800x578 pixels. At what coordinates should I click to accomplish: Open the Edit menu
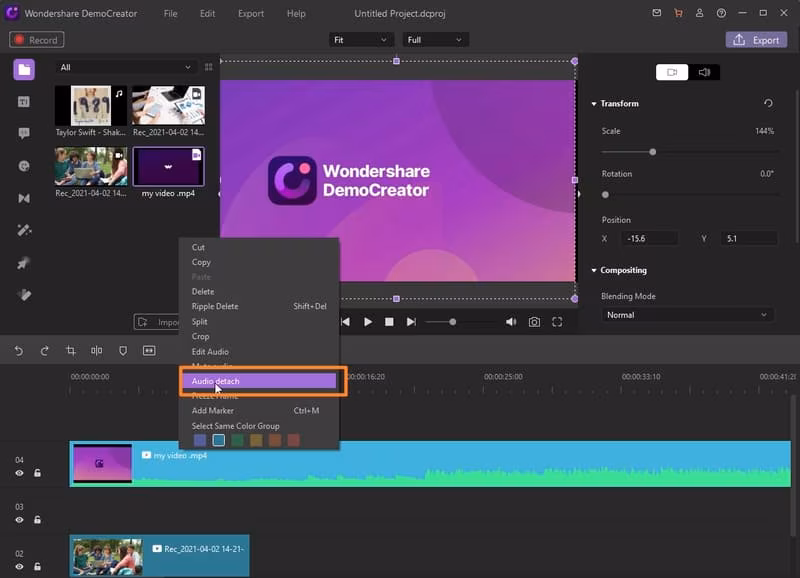(x=207, y=14)
